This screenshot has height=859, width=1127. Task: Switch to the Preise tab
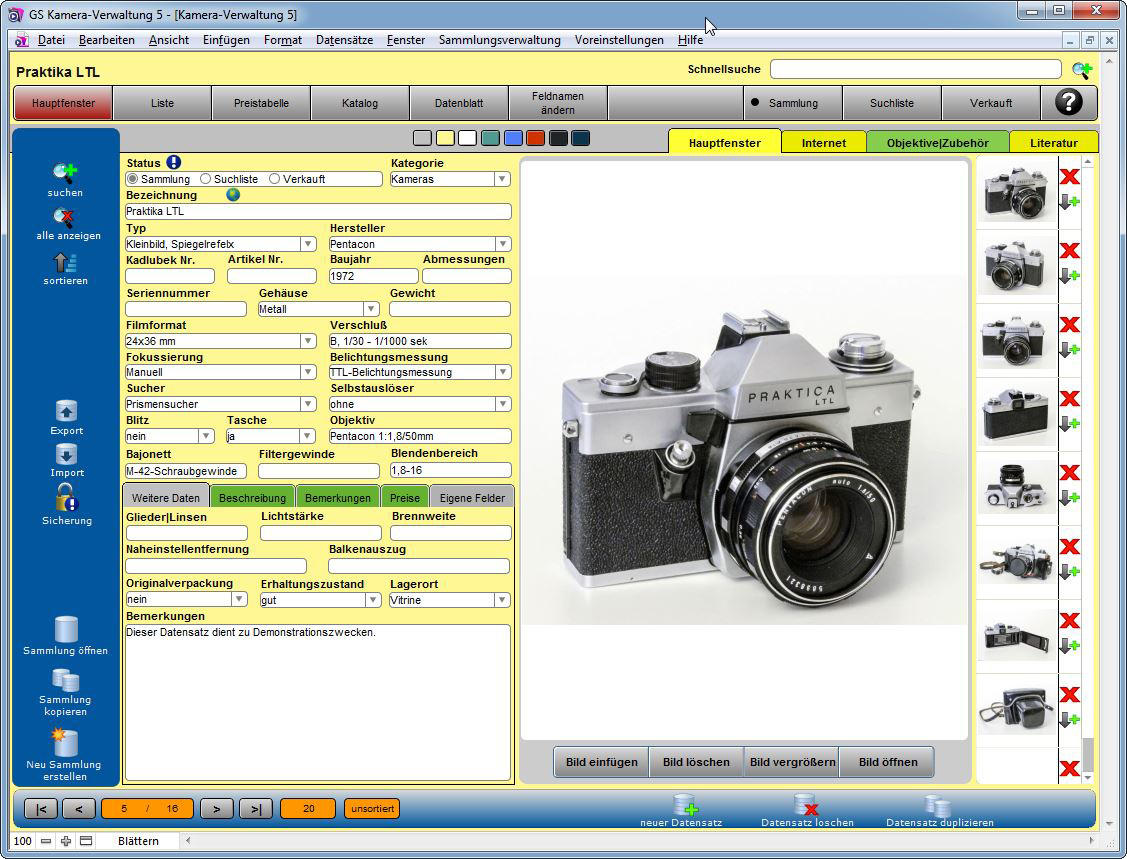click(405, 497)
